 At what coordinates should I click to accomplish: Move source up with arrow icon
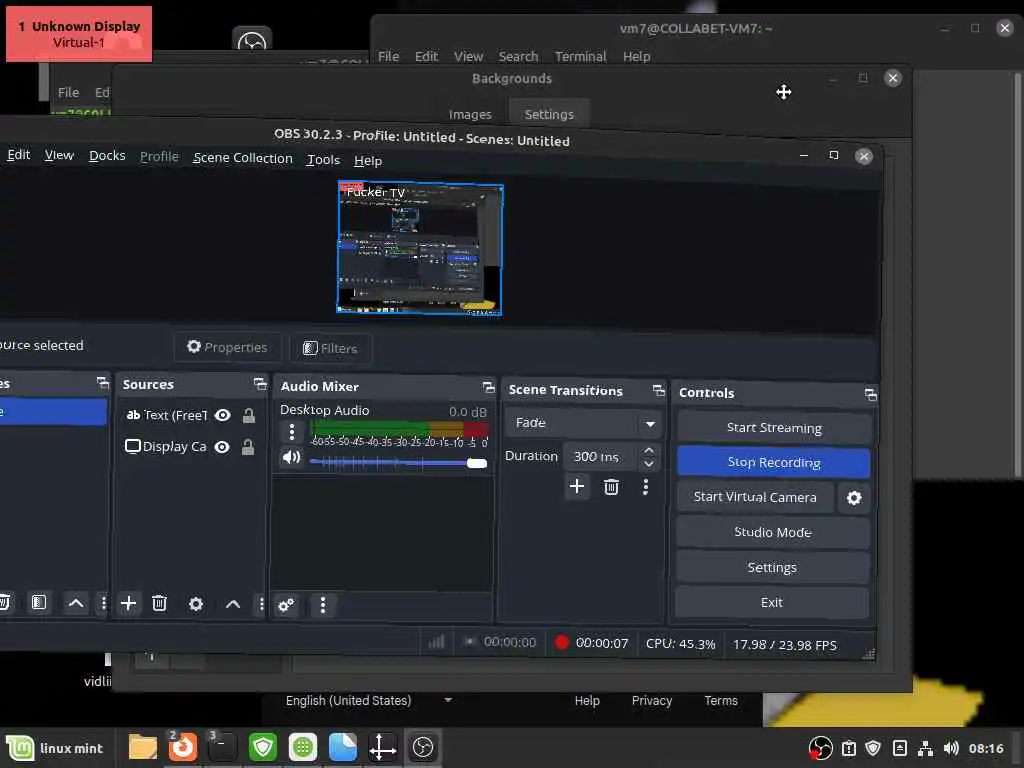pyautogui.click(x=232, y=604)
